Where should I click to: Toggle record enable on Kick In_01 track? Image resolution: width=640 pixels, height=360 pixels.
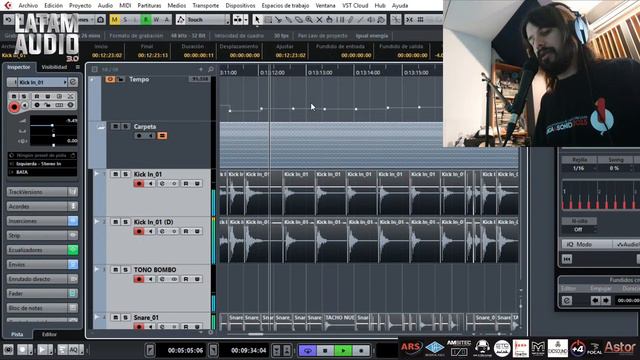point(139,184)
